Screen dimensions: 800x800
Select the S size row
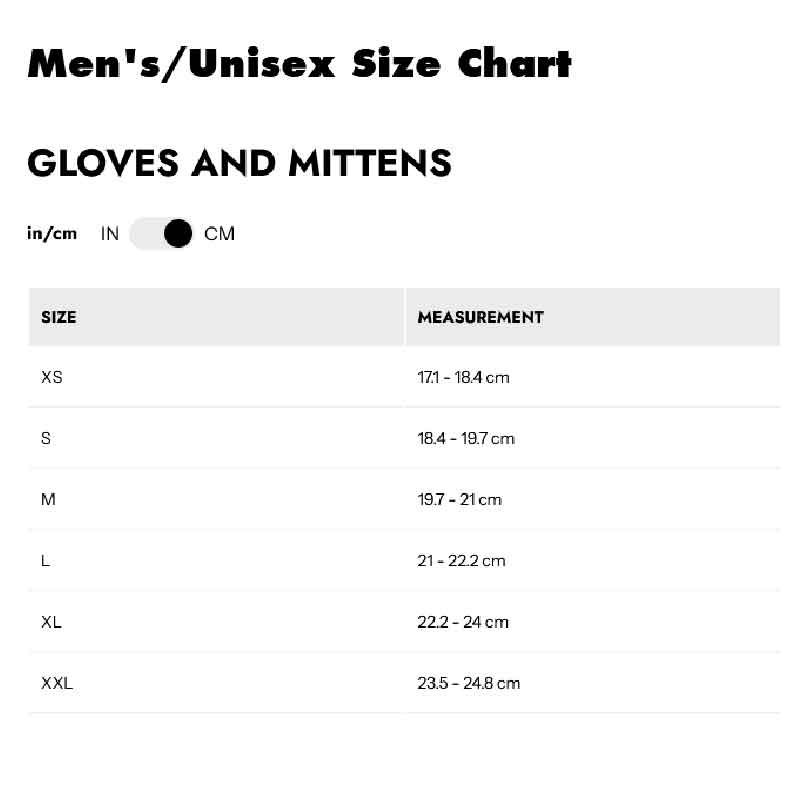46,439
